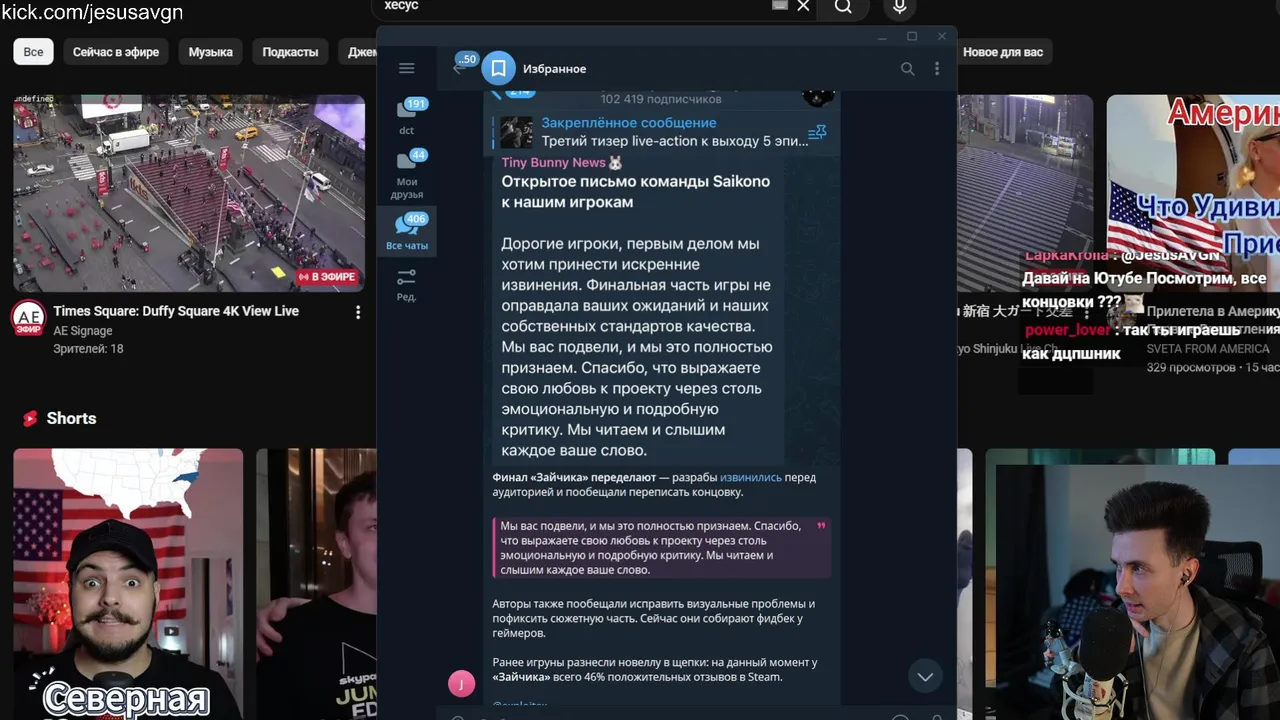Select the Подкасты filter chip
This screenshot has height=720, width=1280.
(290, 52)
